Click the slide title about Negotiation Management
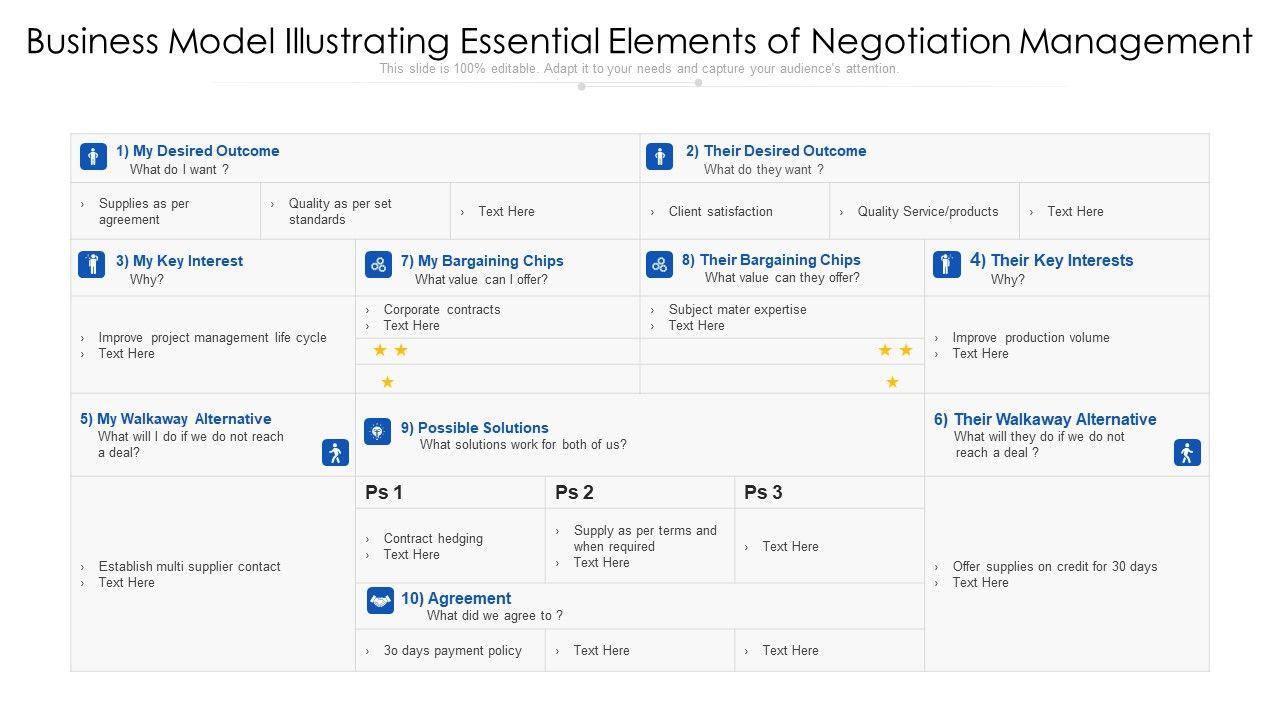 639,42
